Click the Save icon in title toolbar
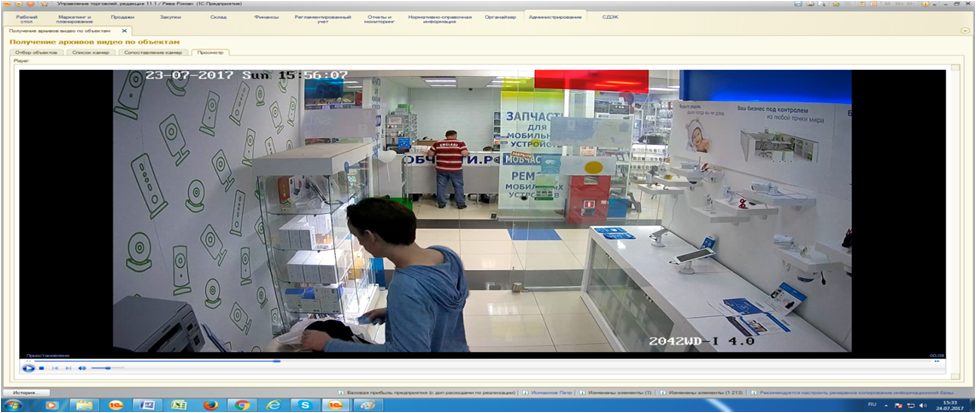The height and width of the screenshot is (413, 976). click(798, 4)
